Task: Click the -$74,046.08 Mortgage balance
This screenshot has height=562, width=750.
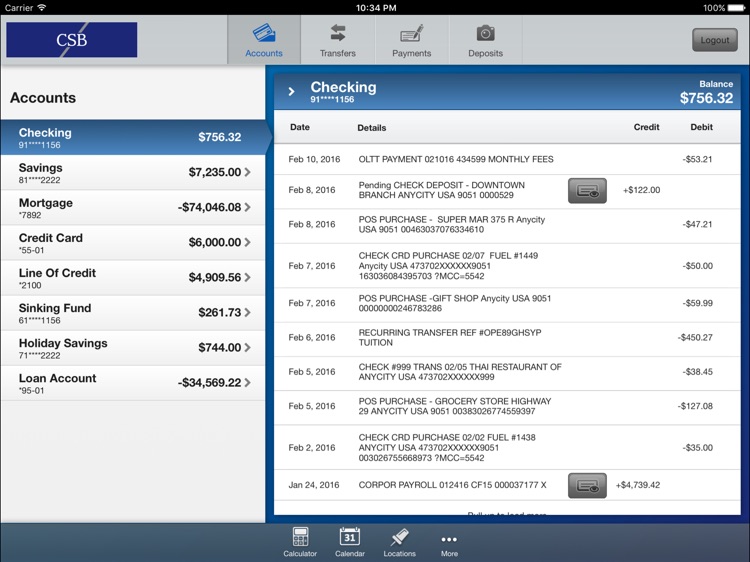Action: coord(210,208)
